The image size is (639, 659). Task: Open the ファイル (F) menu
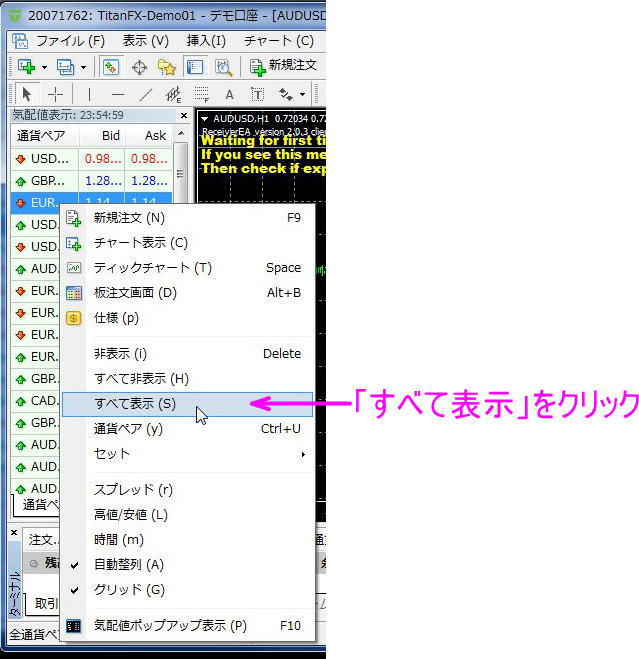pos(70,41)
